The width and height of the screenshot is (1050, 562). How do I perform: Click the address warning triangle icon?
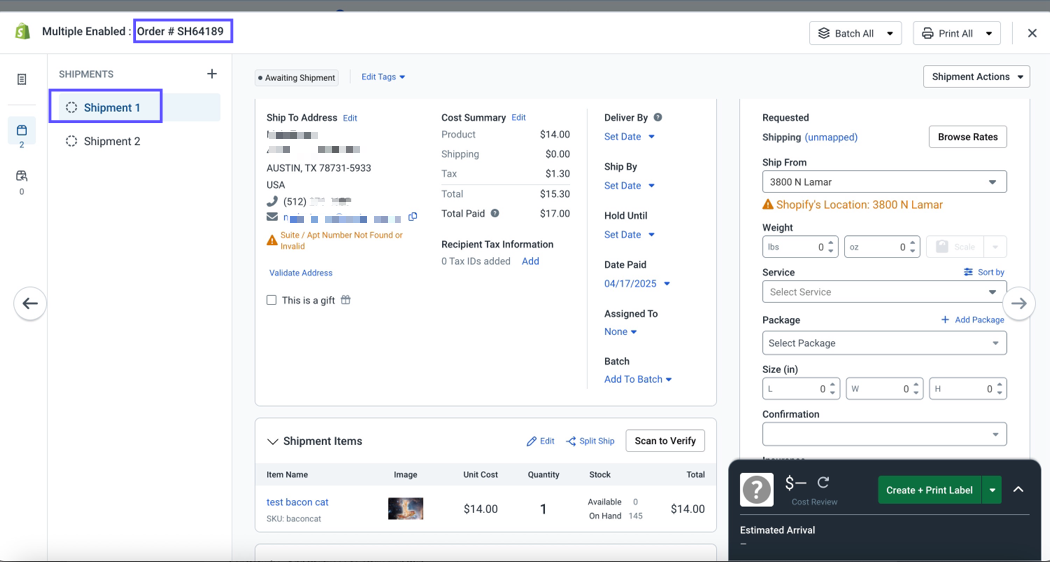[x=272, y=240]
